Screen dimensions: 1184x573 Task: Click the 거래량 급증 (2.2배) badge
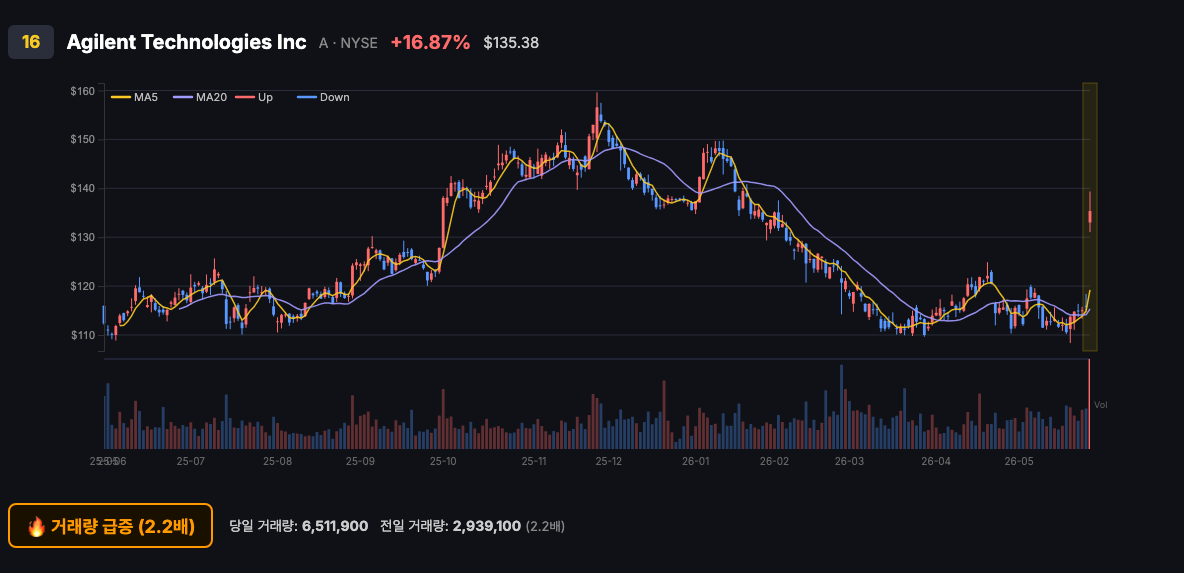110,525
